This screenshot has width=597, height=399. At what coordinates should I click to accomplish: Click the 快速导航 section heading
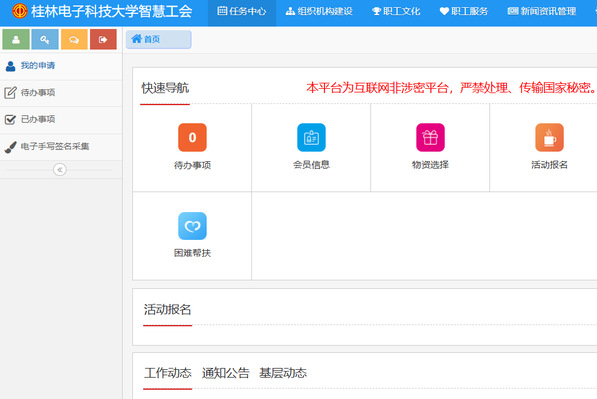[x=165, y=88]
